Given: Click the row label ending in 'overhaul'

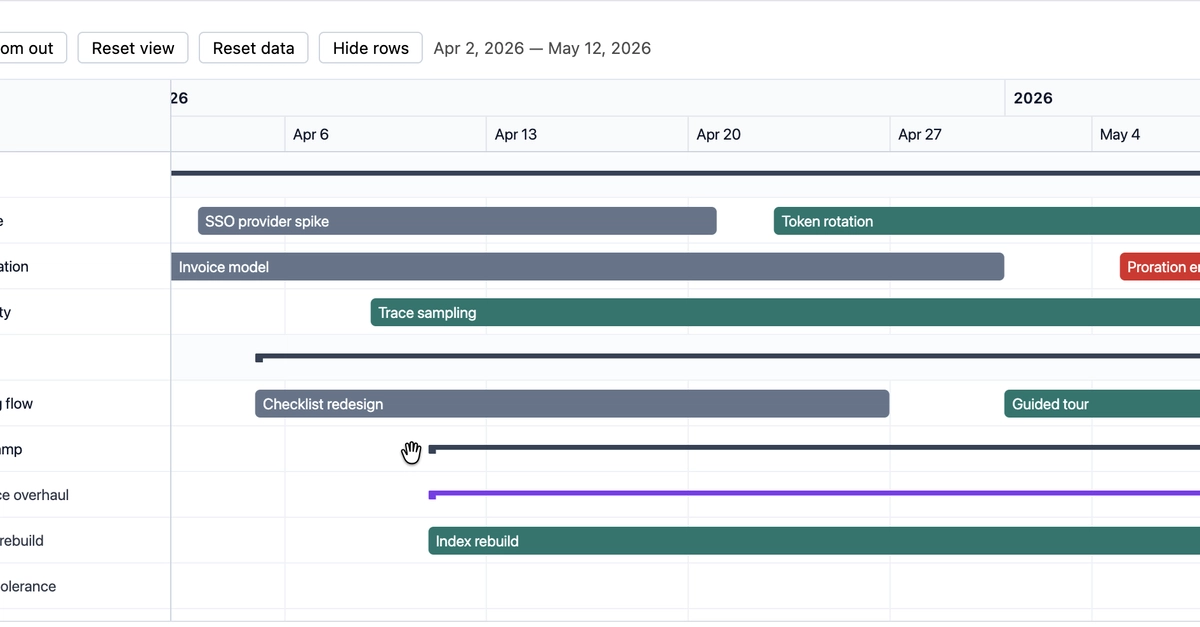Looking at the screenshot, I should click(x=34, y=495).
